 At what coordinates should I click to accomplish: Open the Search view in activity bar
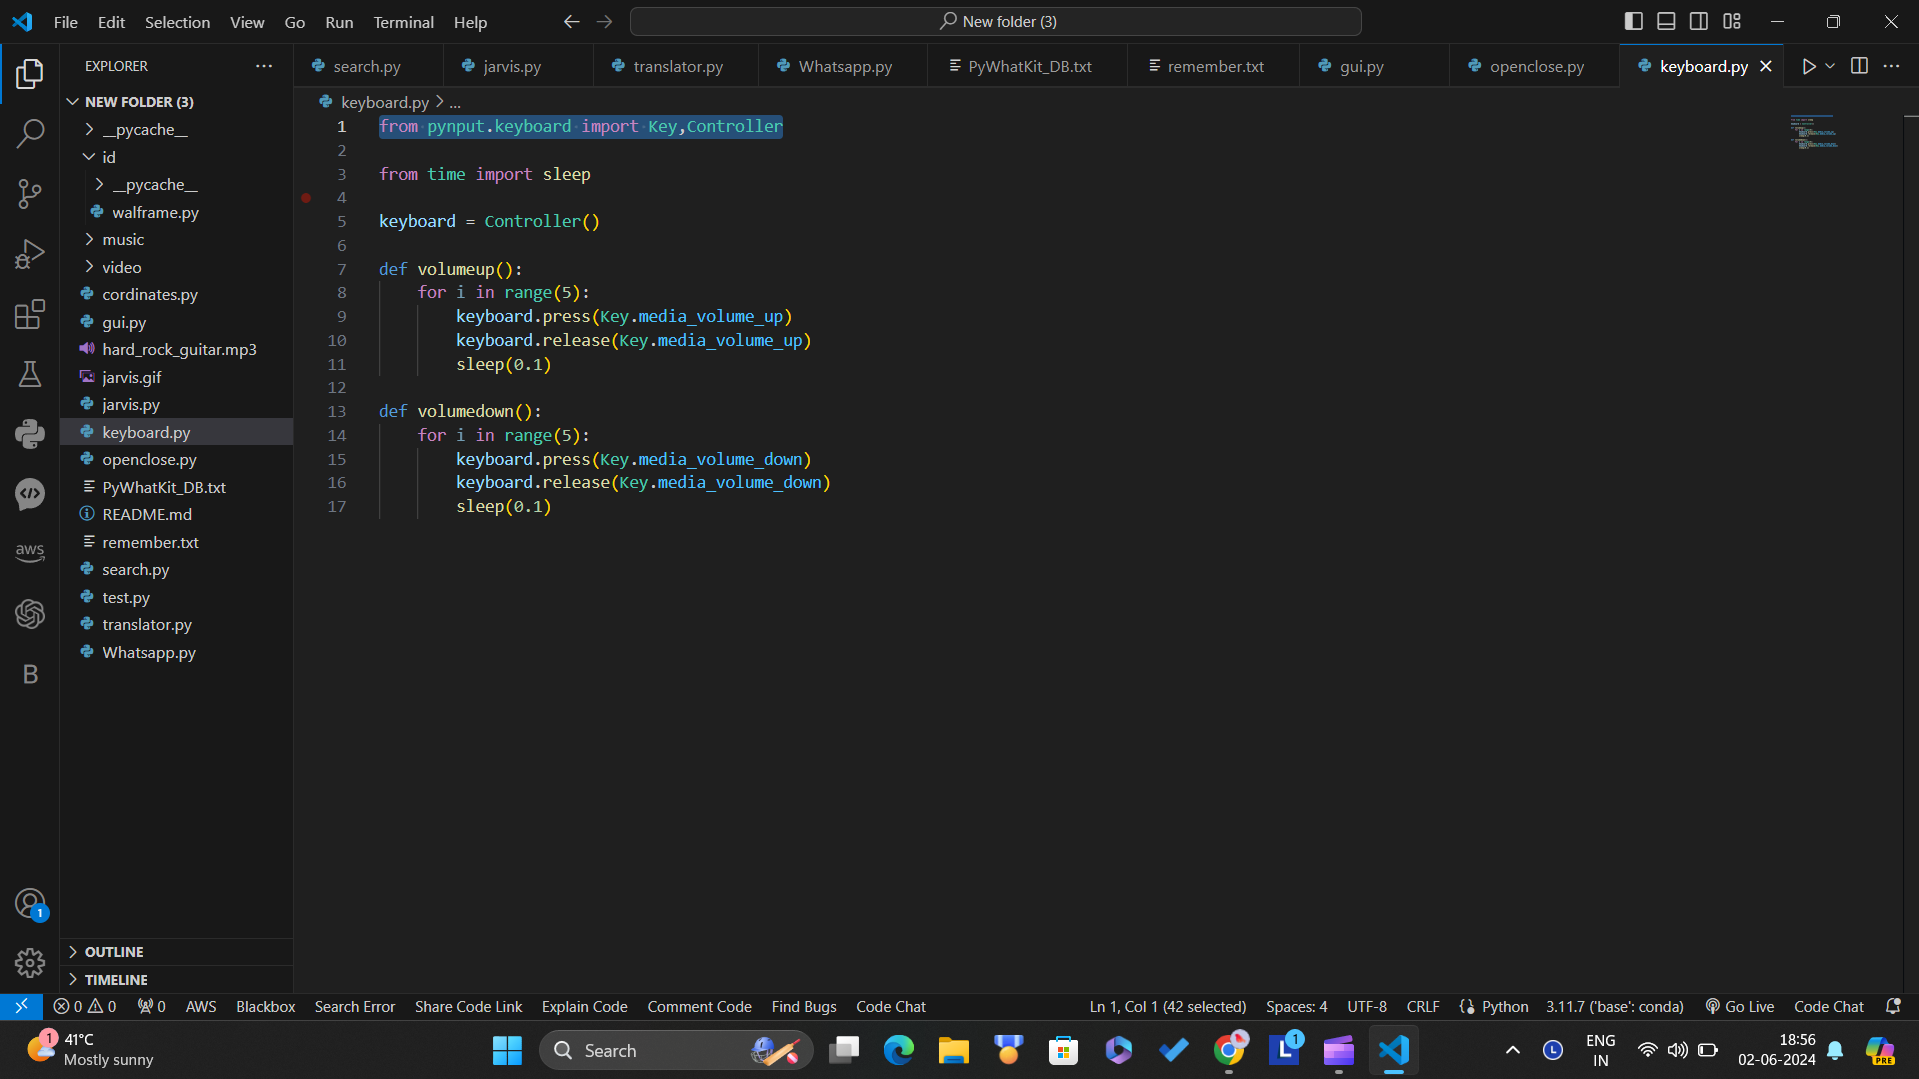(30, 133)
